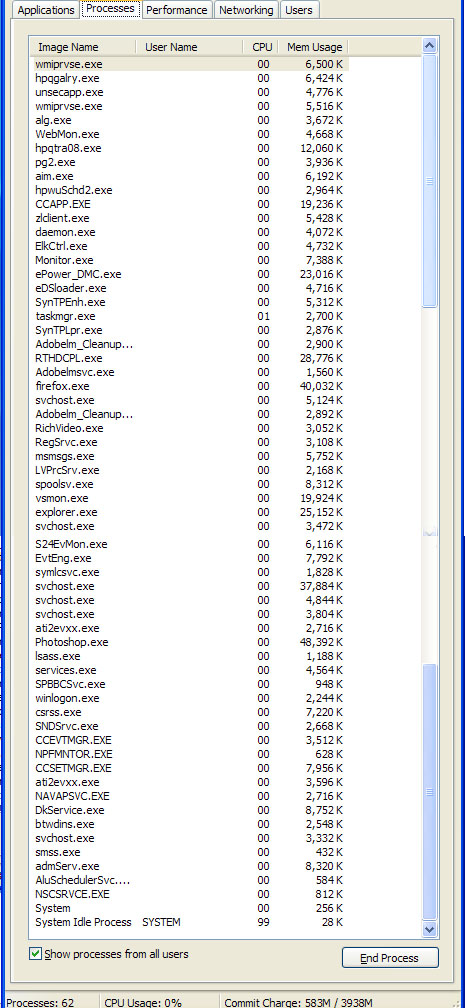467x1008 pixels.
Task: Sort by Image Name column header
Action: click(82, 47)
